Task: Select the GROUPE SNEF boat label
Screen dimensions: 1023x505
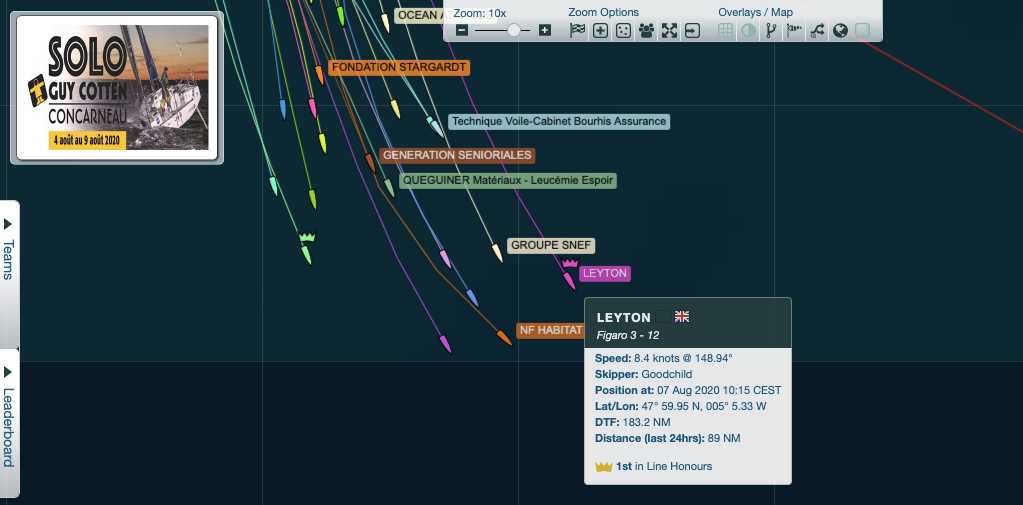Action: [551, 246]
